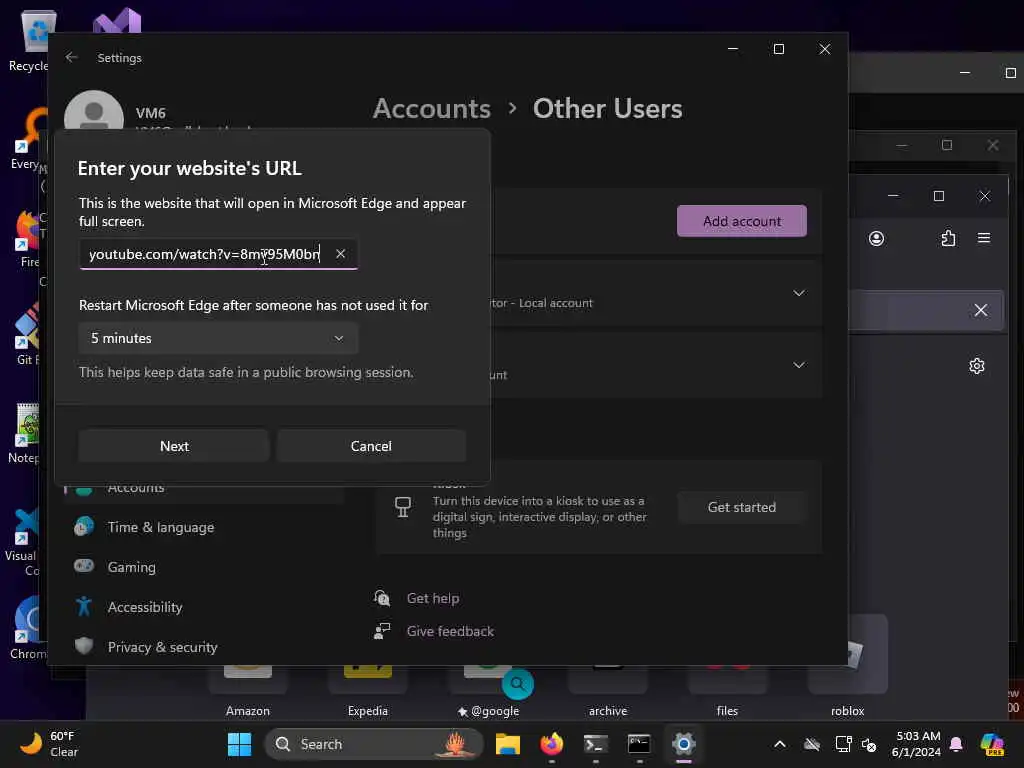
Task: Expand the Local account user row
Action: coord(799,293)
